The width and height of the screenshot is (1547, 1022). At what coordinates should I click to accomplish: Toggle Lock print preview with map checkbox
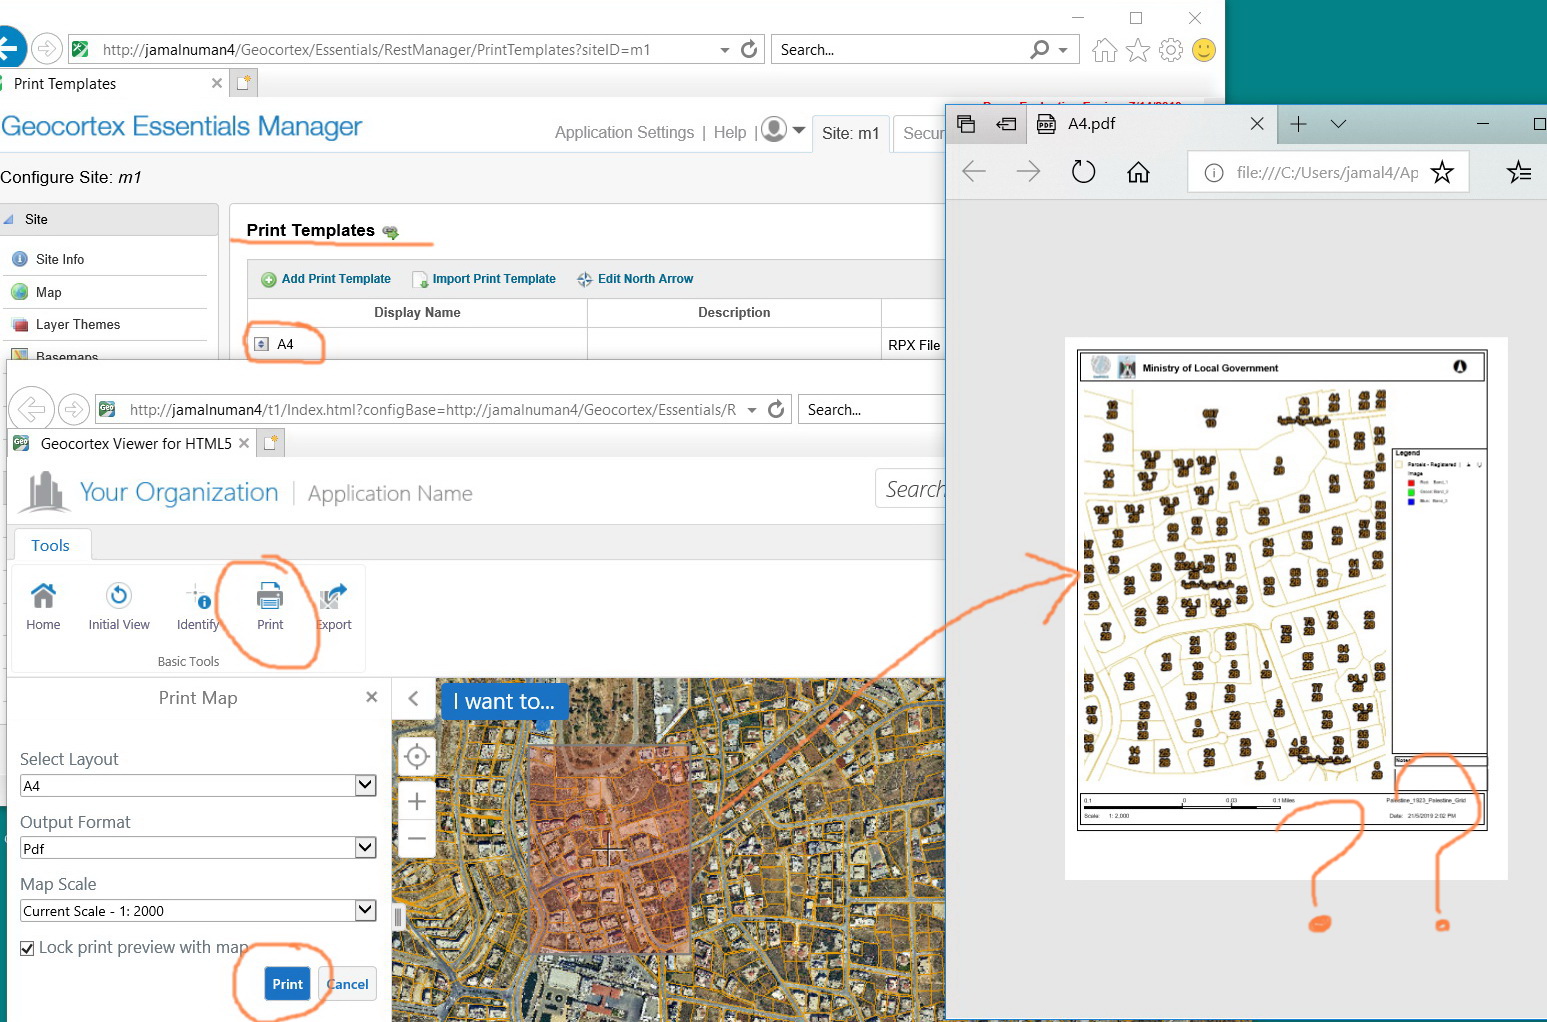pyautogui.click(x=27, y=948)
